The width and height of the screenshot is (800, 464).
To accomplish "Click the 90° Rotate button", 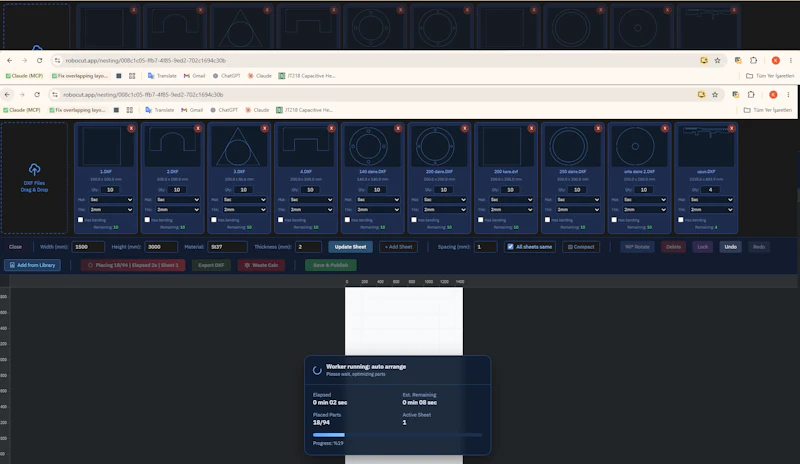I will tap(637, 247).
